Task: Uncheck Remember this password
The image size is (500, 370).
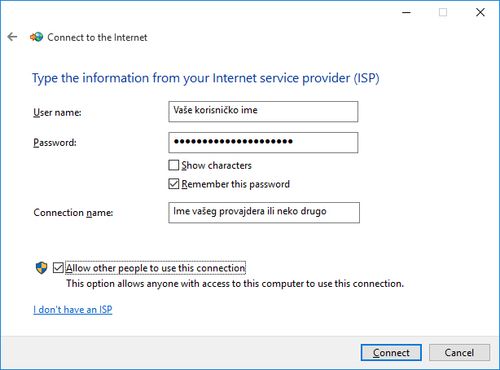Action: 174,184
